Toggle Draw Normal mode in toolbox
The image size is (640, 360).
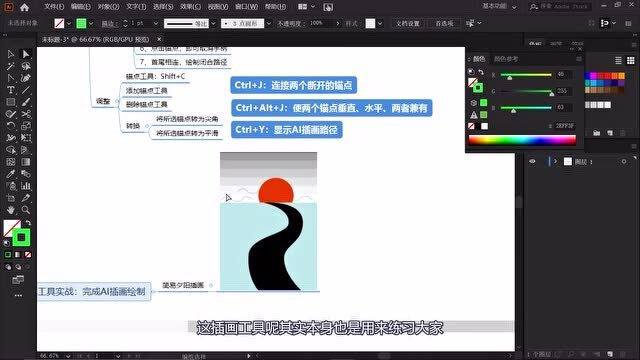click(x=8, y=267)
